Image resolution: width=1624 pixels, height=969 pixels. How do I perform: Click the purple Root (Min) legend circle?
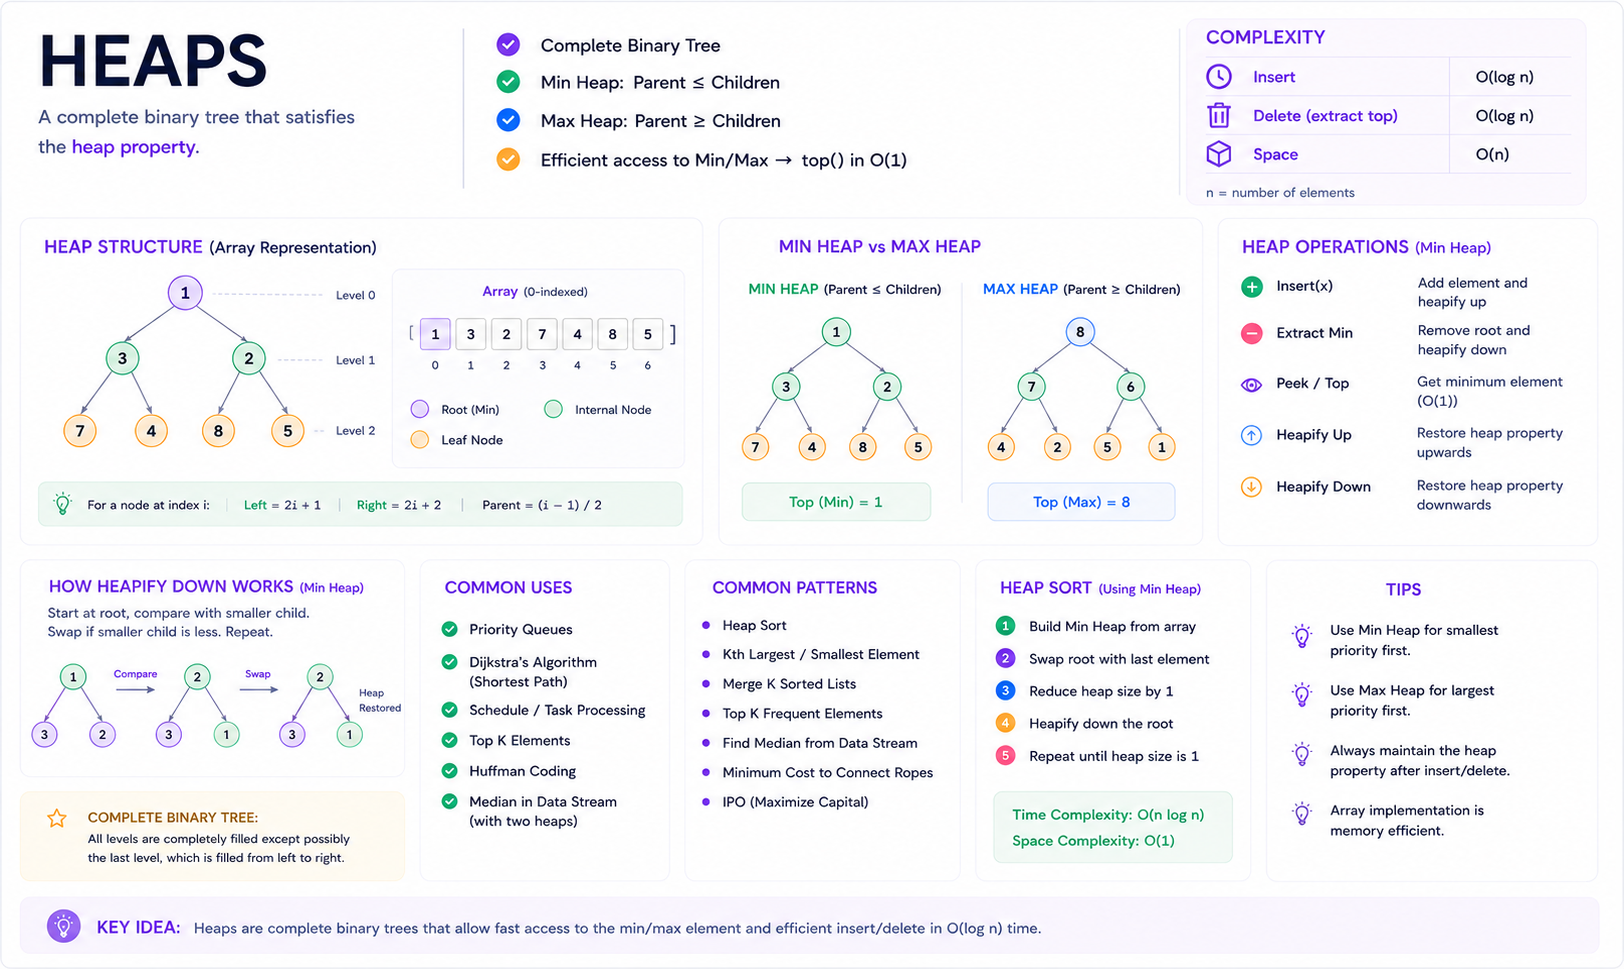pyautogui.click(x=420, y=409)
